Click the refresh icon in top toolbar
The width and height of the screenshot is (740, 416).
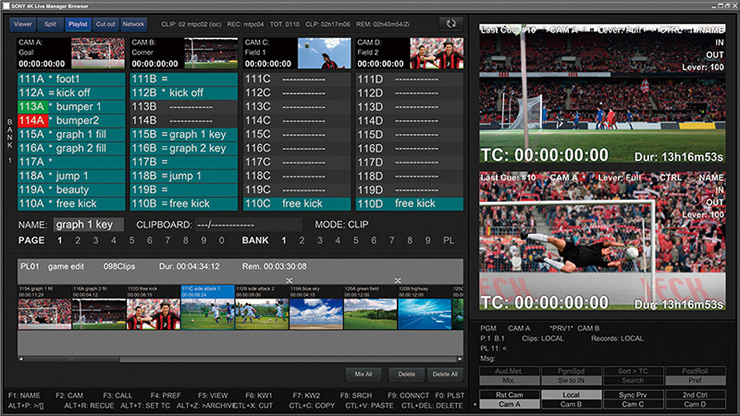point(448,22)
